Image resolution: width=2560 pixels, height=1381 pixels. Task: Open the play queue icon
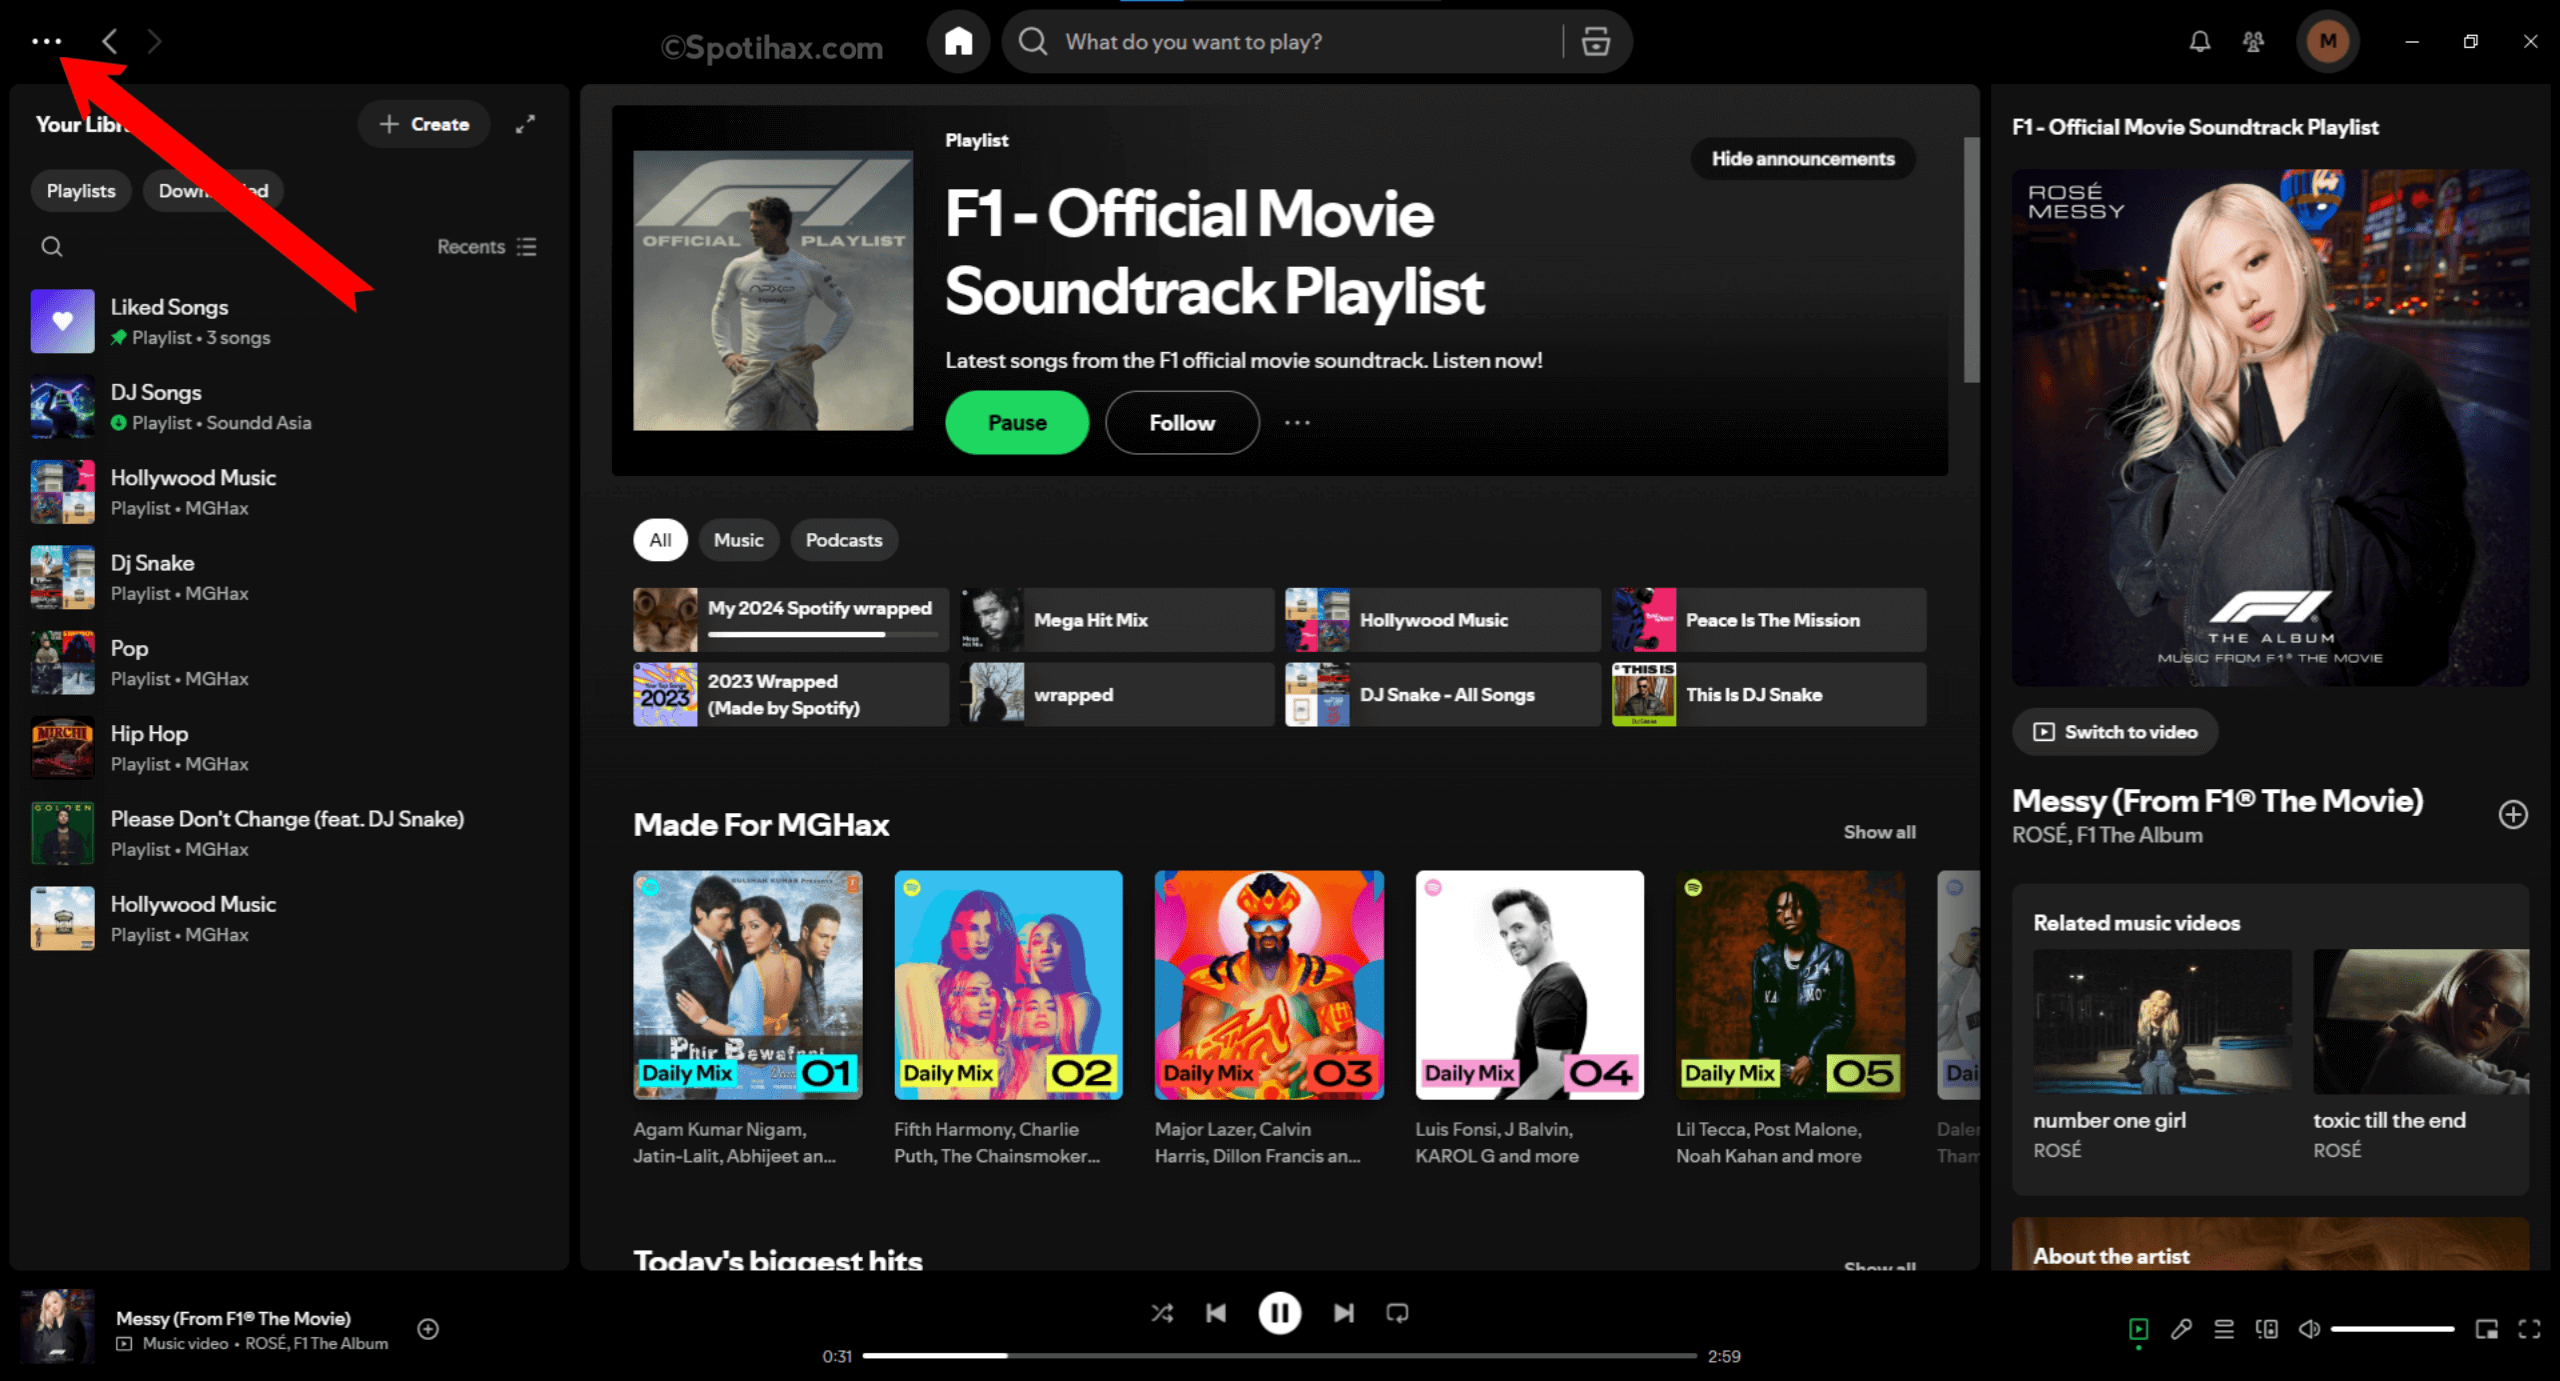click(2224, 1329)
